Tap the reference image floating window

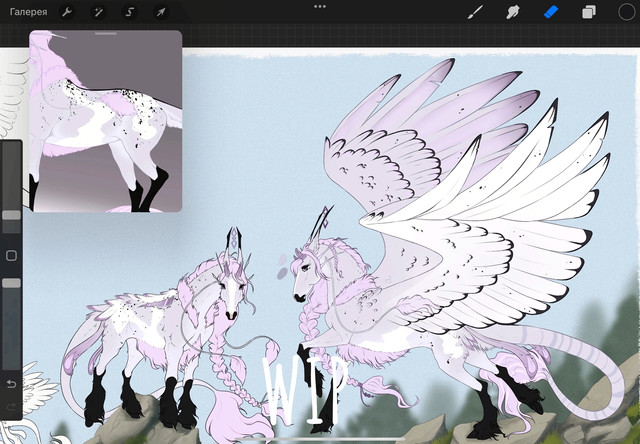pos(105,121)
